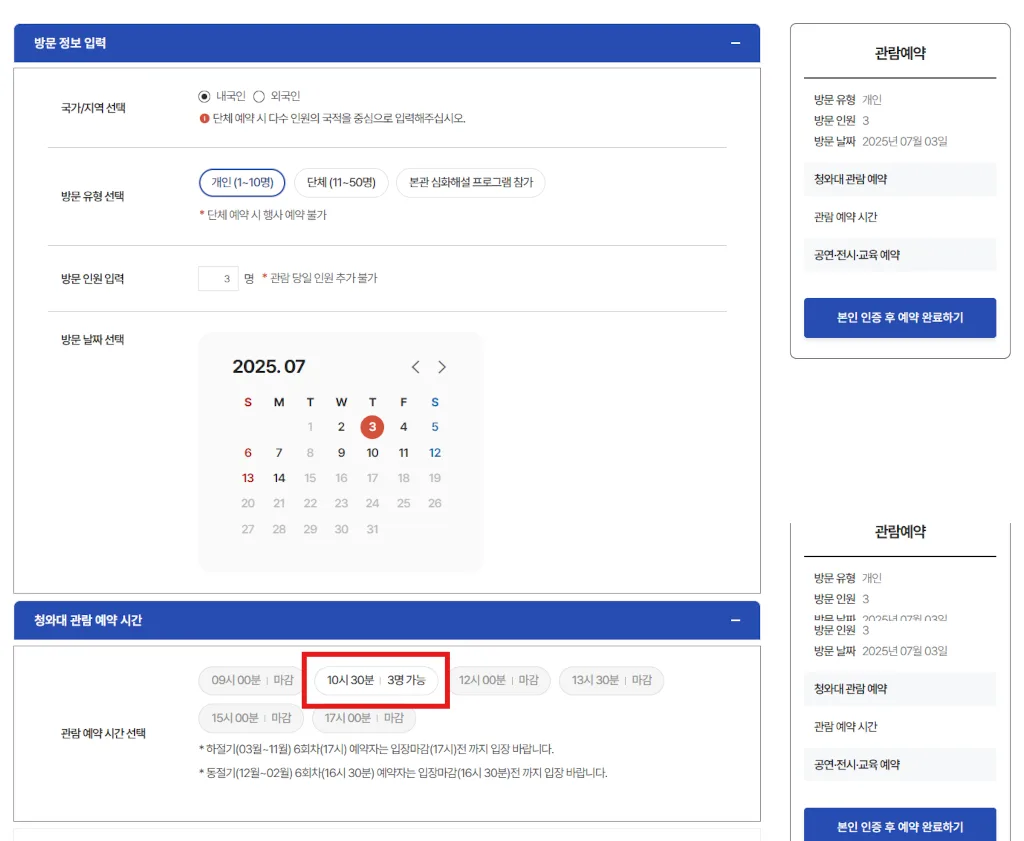Collapse the 방문 정보 입력 section

pos(735,43)
